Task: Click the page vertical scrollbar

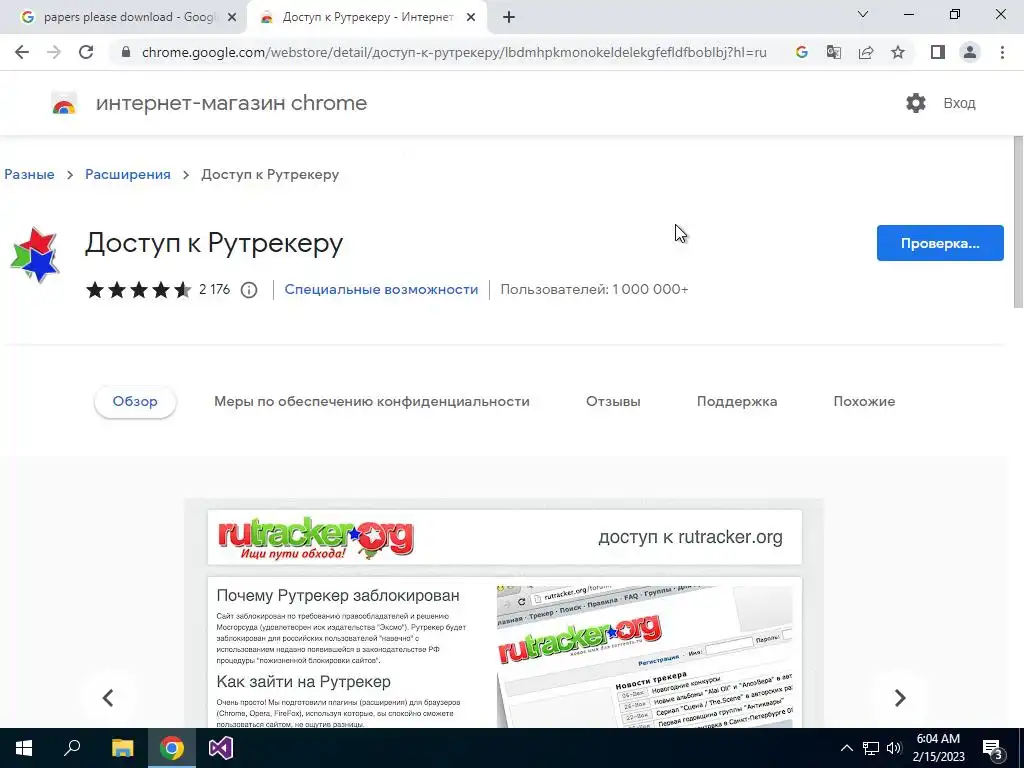Action: 1017,222
